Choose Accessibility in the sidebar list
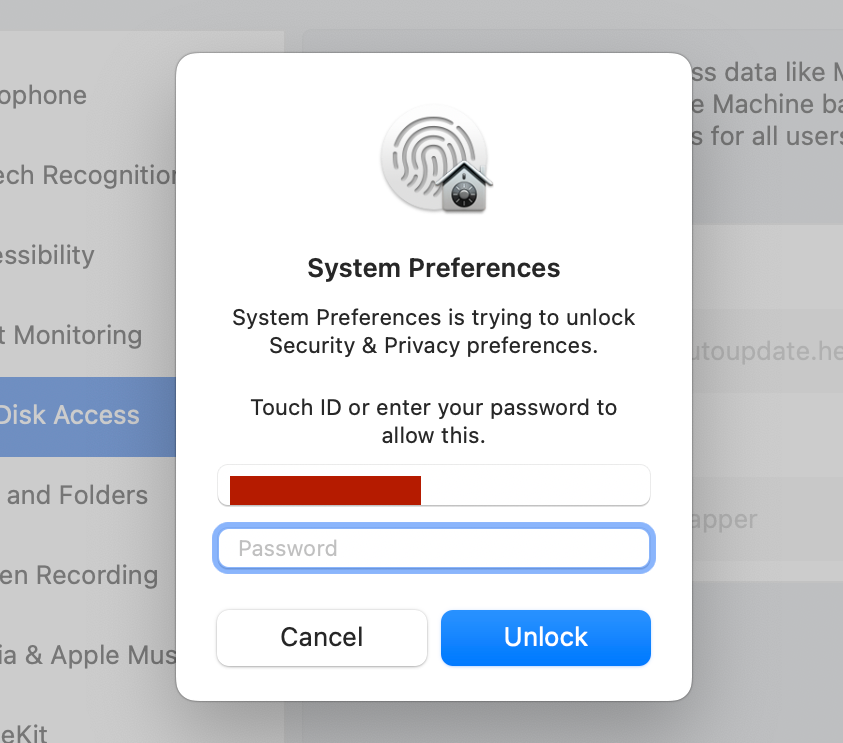Image resolution: width=843 pixels, height=743 pixels. coord(47,256)
